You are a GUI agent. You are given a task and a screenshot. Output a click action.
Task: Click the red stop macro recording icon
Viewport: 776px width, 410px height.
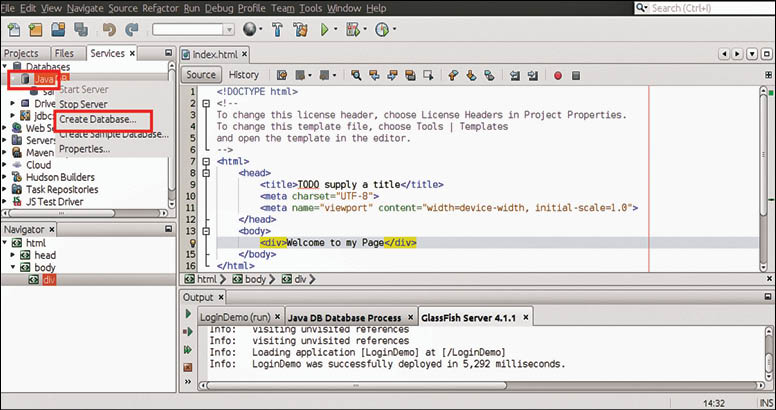pos(557,75)
